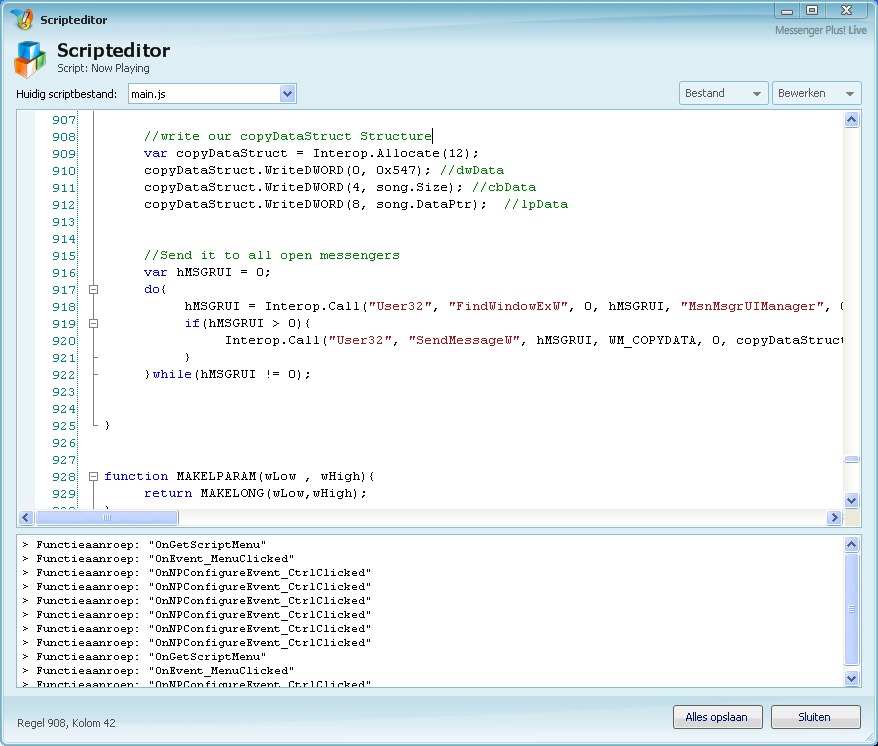Click the colored cubes Scripteditor logo
878x746 pixels.
click(30, 59)
